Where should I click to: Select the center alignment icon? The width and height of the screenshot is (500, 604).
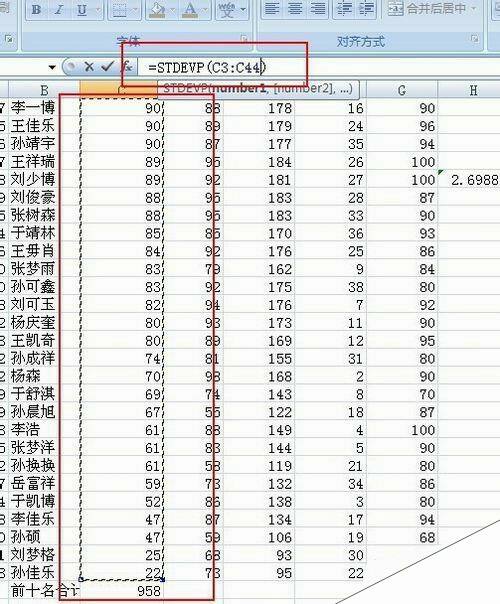[x=295, y=8]
